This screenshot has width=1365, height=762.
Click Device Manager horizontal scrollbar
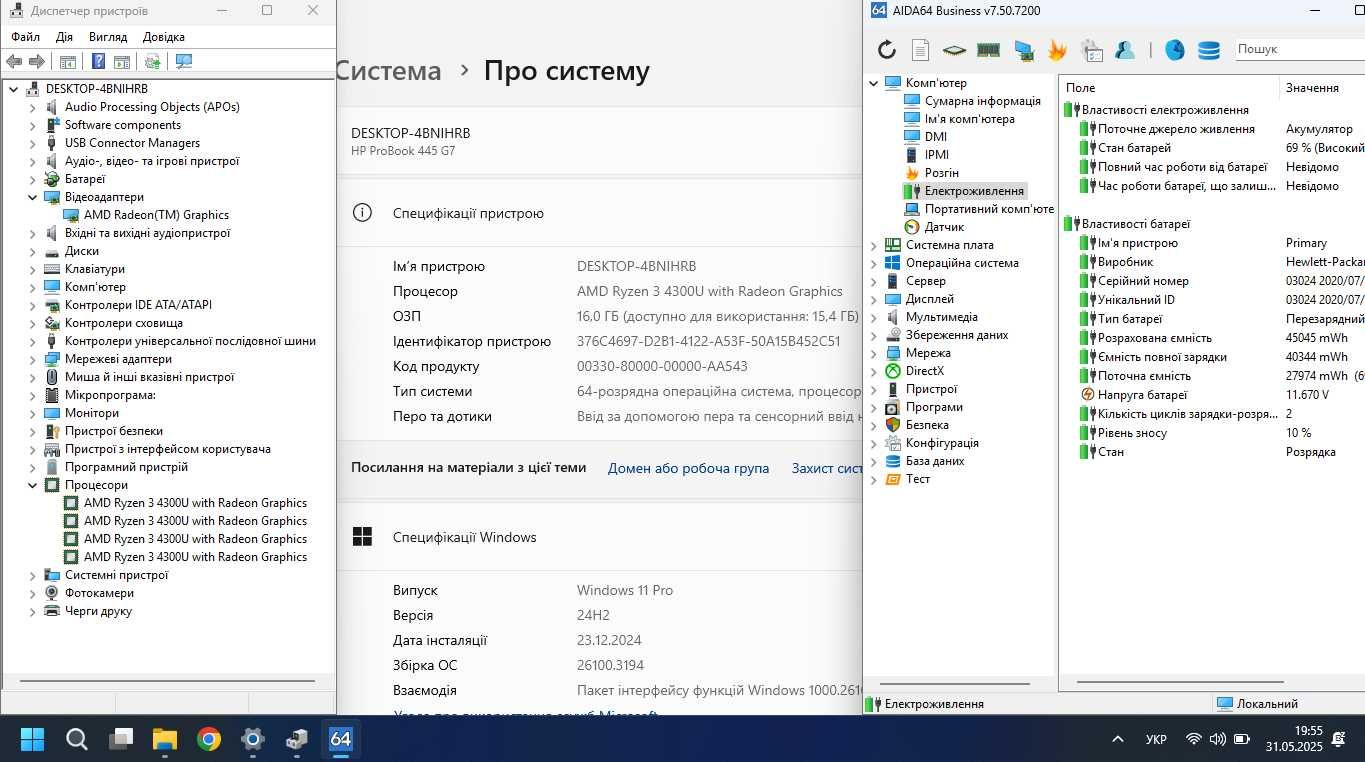coord(168,681)
